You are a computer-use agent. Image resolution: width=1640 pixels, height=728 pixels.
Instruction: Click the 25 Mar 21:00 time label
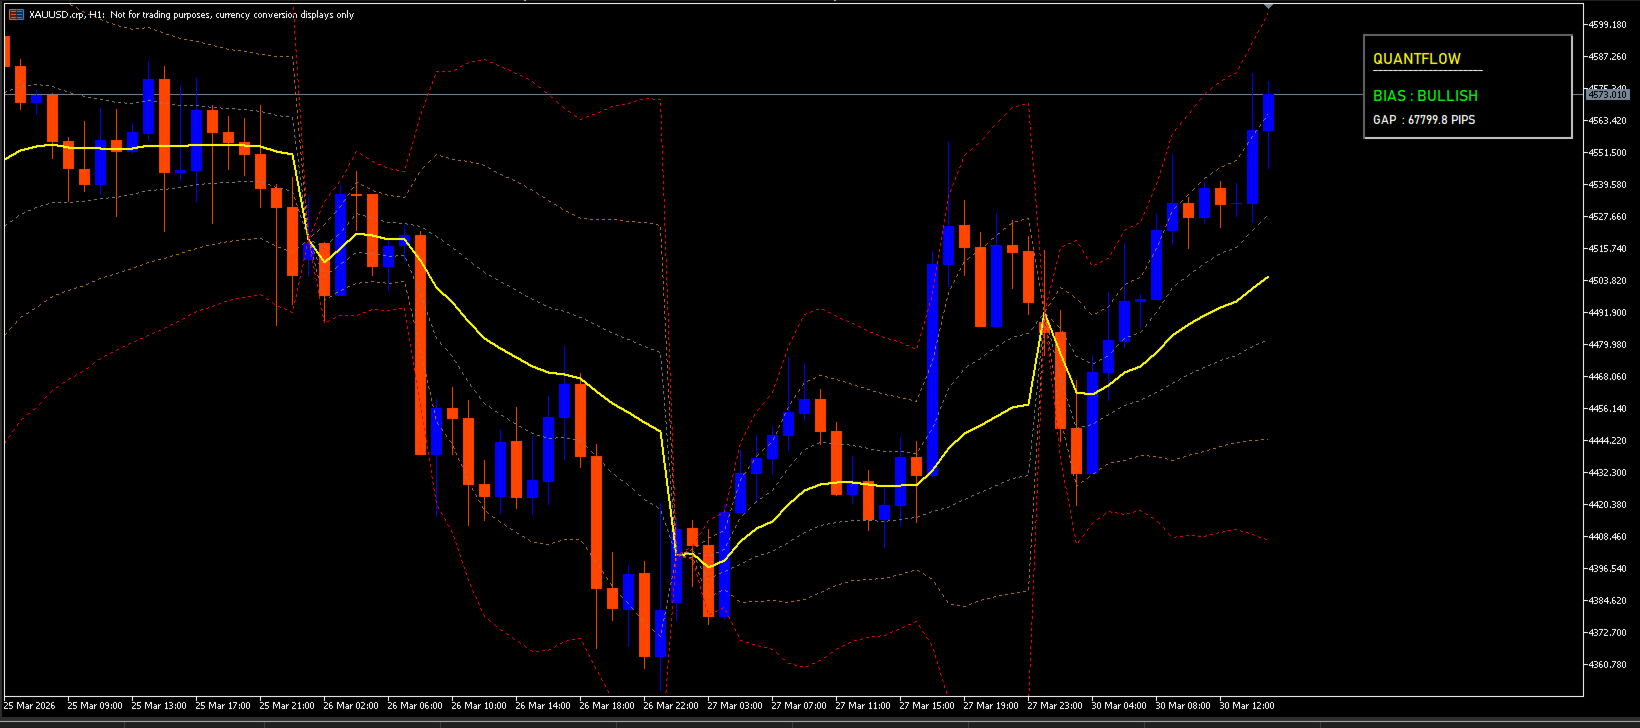pos(287,706)
